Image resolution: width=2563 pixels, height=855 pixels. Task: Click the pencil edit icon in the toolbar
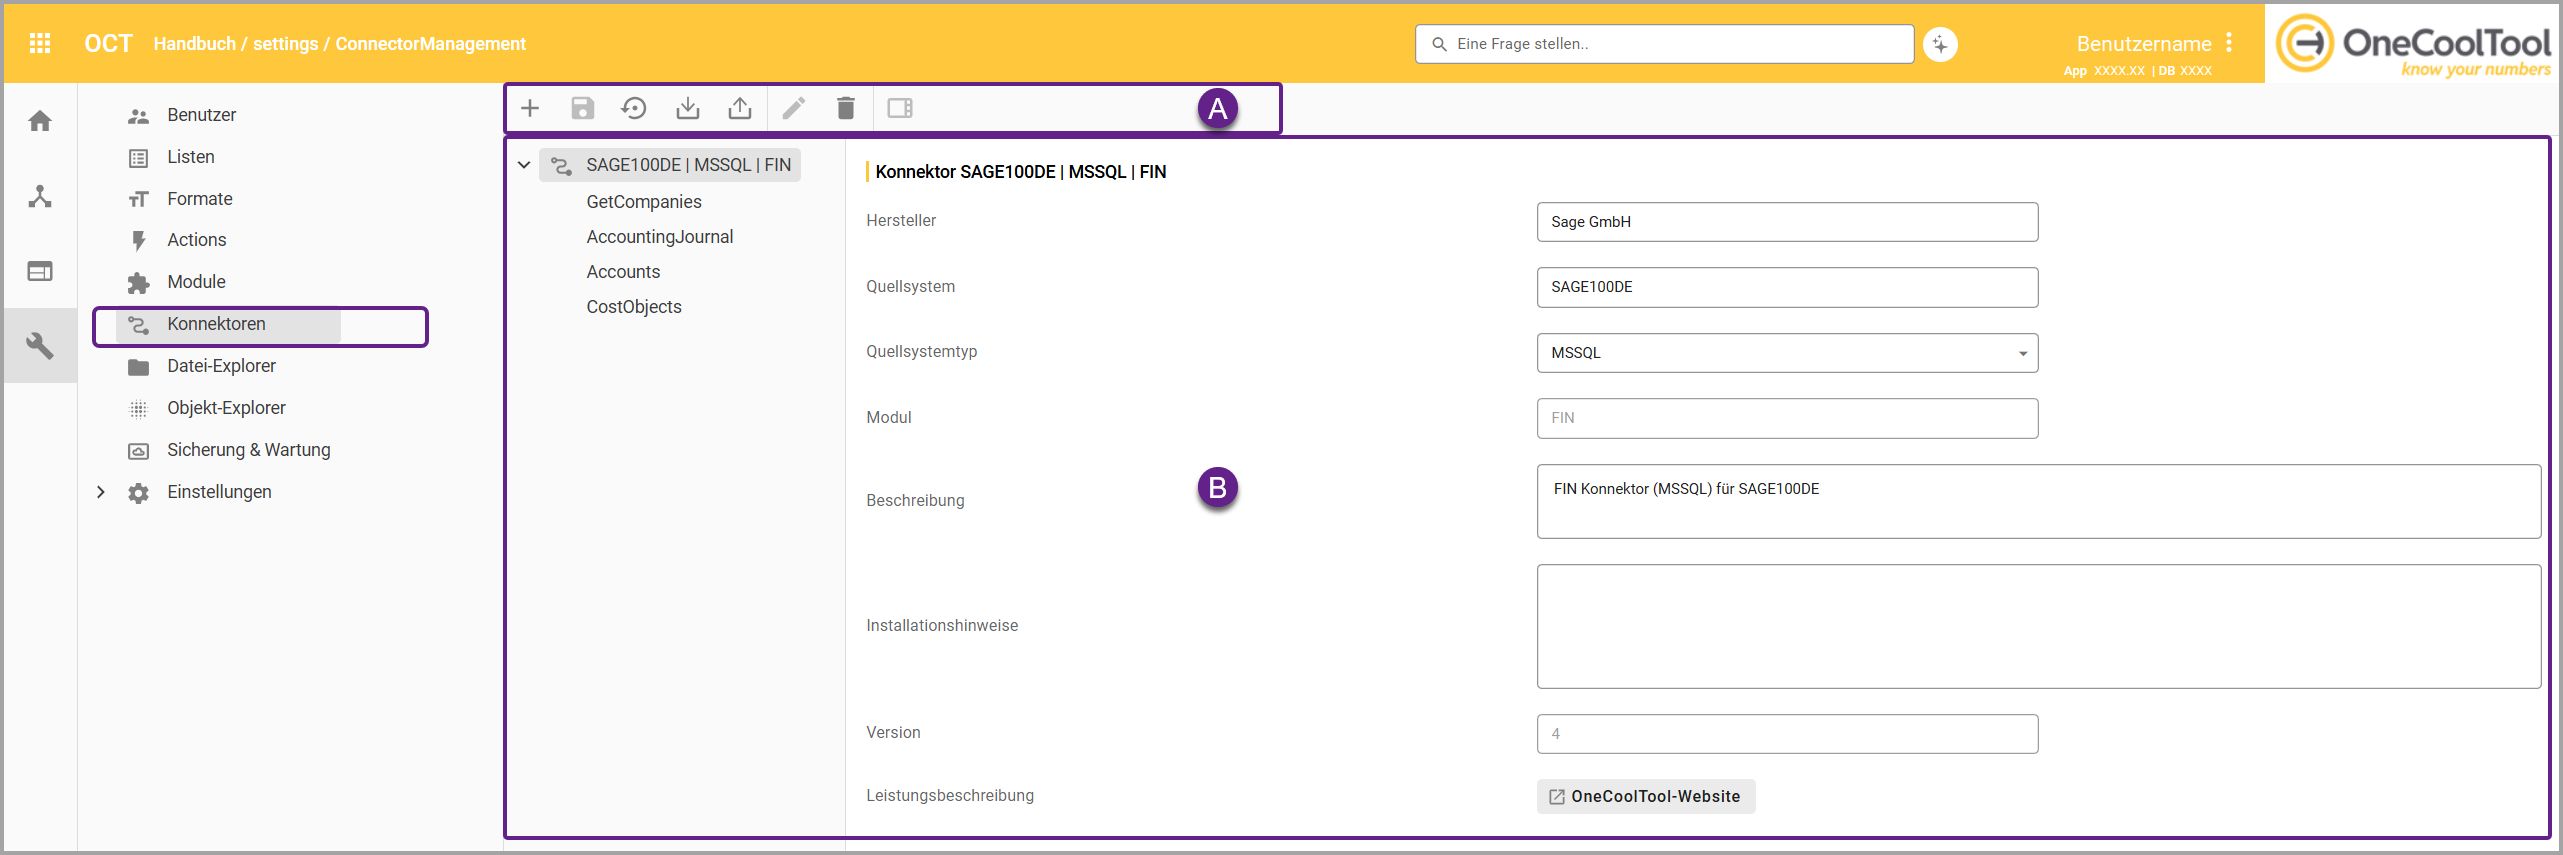pyautogui.click(x=794, y=108)
